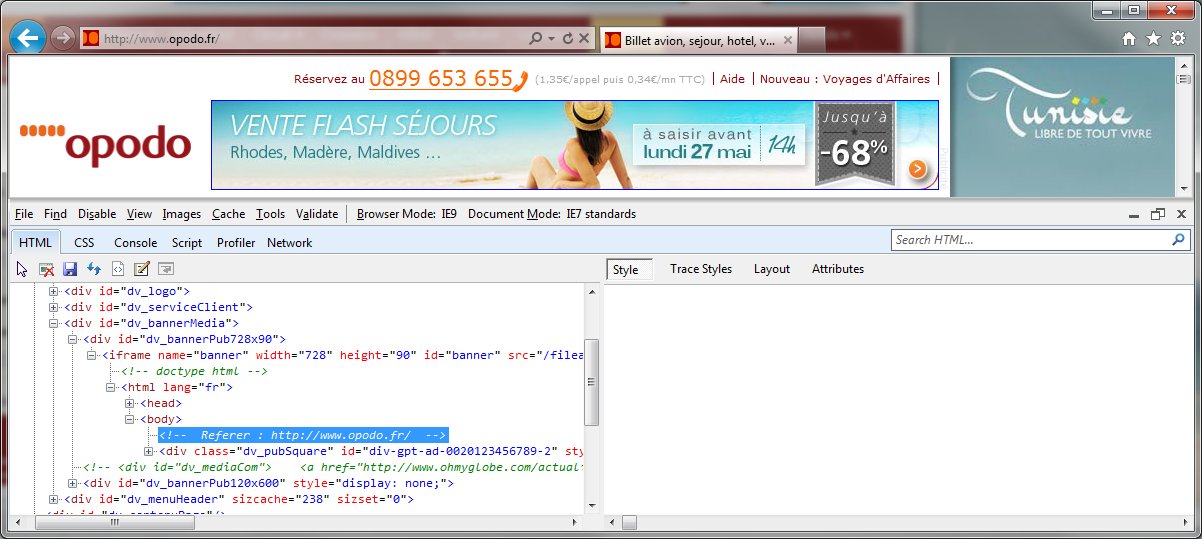
Task: Unpin developer tools into separate window
Action: click(x=1158, y=214)
